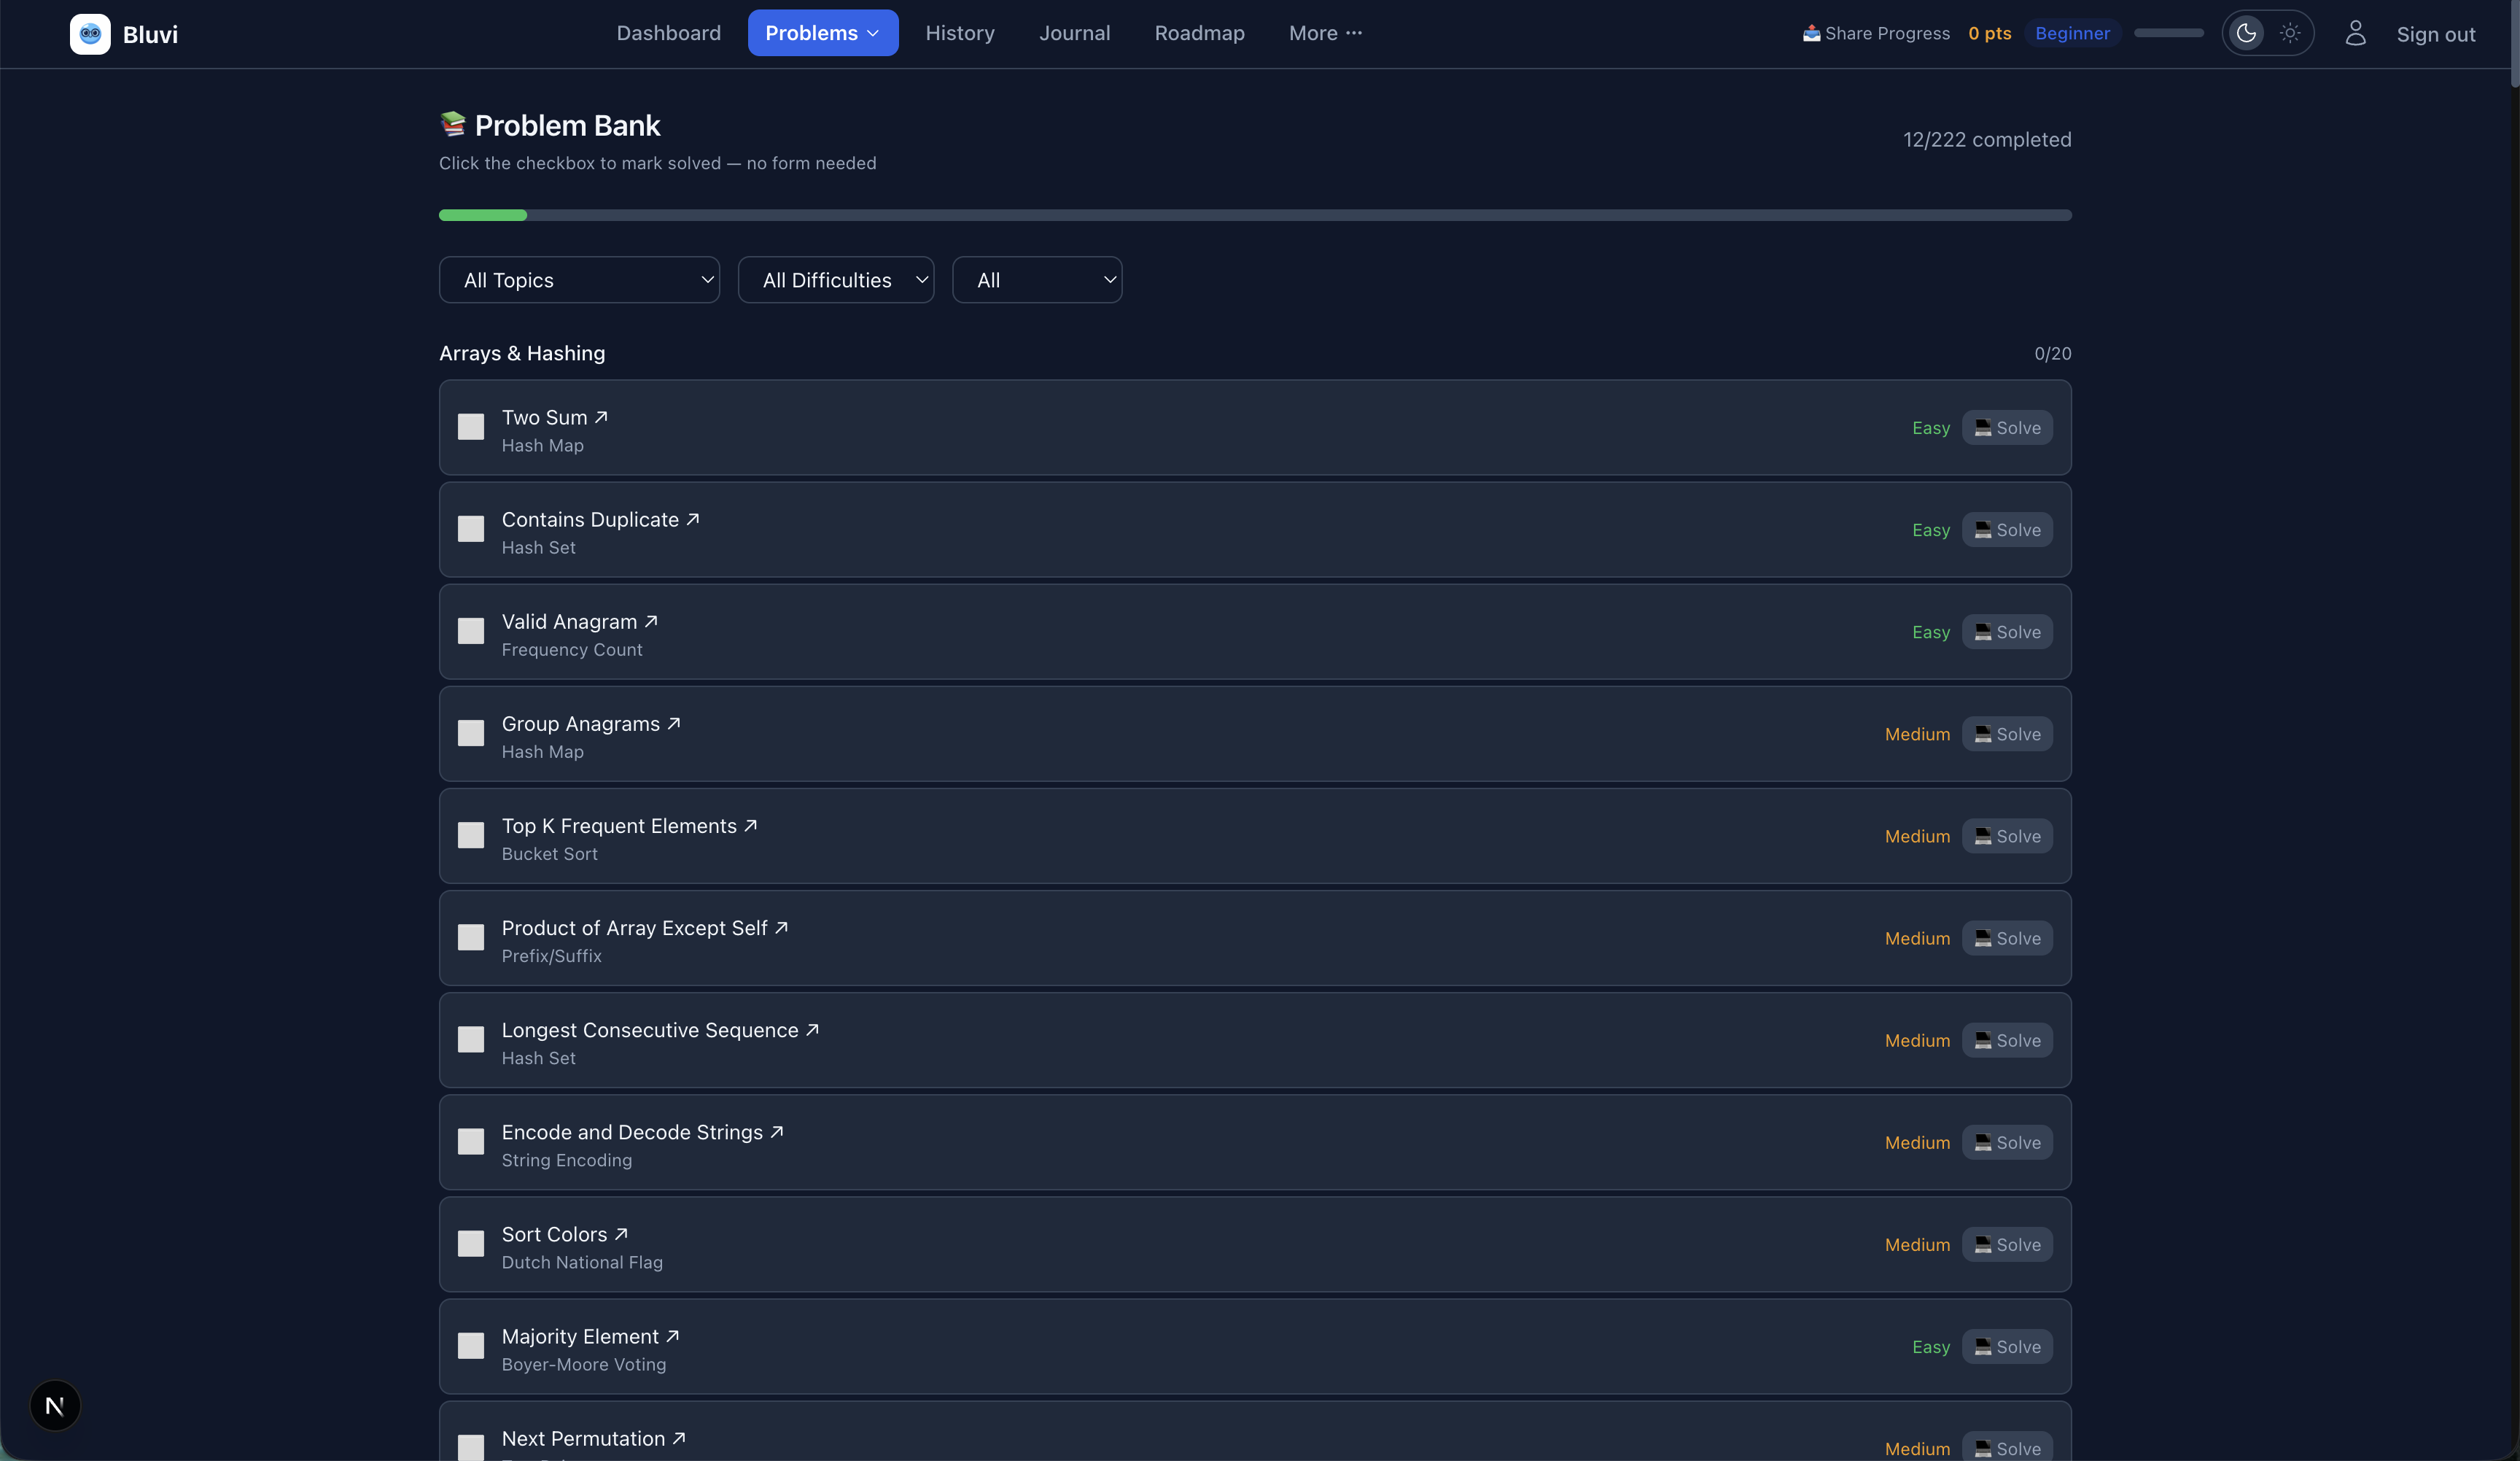Click the Bluvi logo icon
Viewport: 2520px width, 1461px height.
[x=89, y=33]
